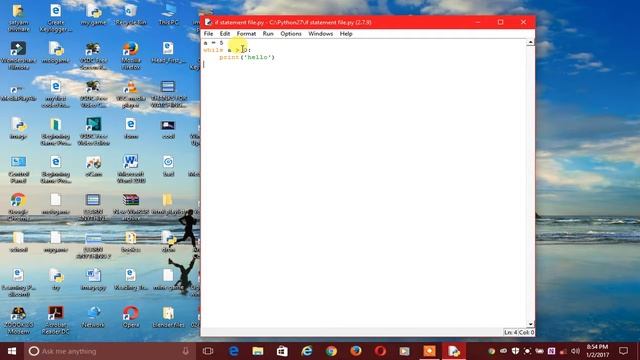Open Google Chrome from the taskbar
Screen dimensions: 640x360
[331, 351]
